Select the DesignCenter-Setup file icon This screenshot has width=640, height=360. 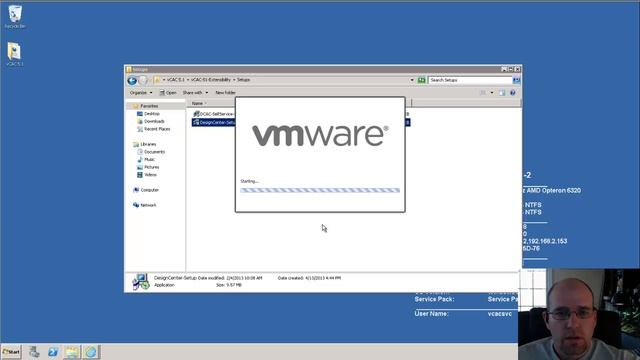pos(196,122)
